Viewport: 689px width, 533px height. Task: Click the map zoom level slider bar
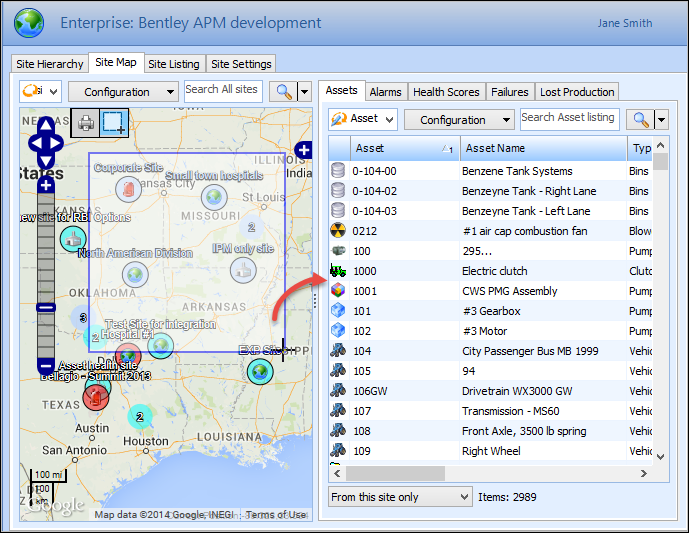pos(45,248)
